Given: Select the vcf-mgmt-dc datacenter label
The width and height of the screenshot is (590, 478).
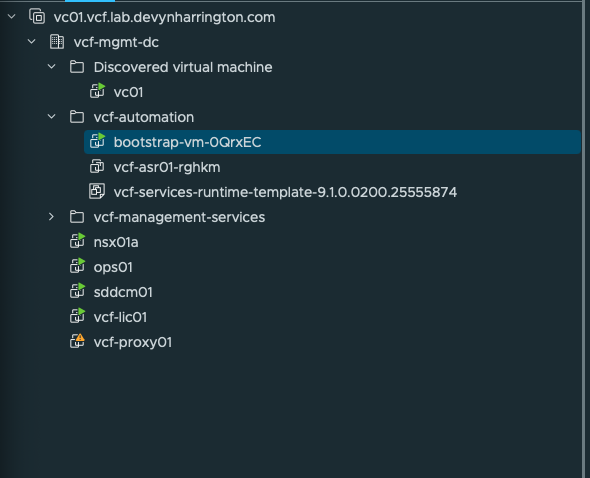Looking at the screenshot, I should [x=116, y=42].
